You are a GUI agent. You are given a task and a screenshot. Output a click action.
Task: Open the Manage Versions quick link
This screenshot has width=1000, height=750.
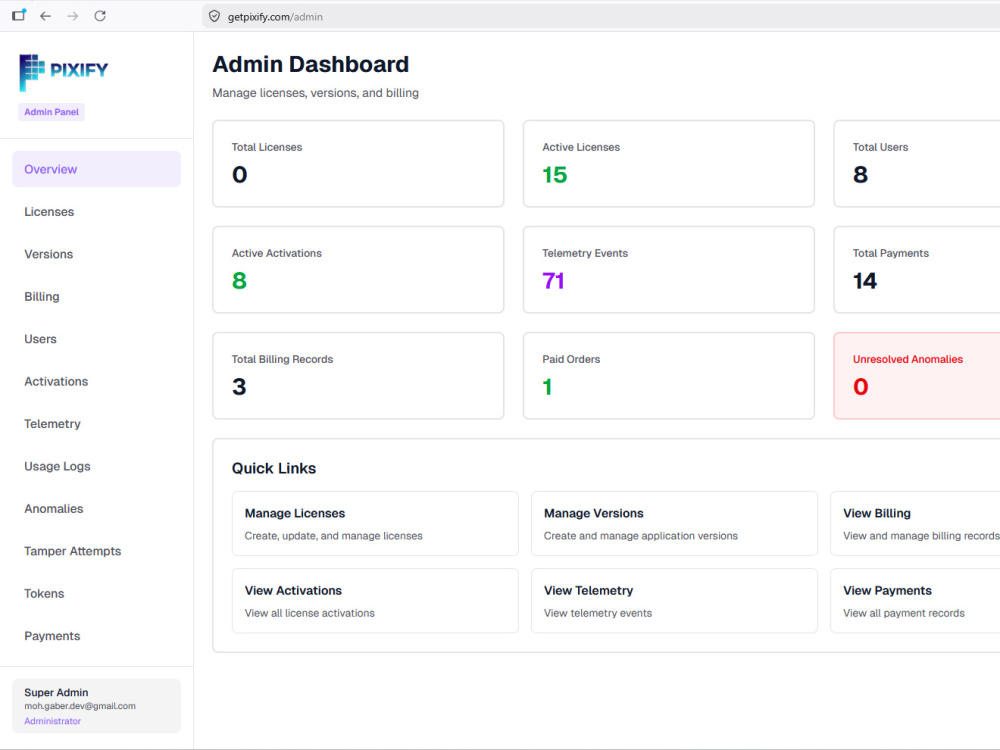674,524
